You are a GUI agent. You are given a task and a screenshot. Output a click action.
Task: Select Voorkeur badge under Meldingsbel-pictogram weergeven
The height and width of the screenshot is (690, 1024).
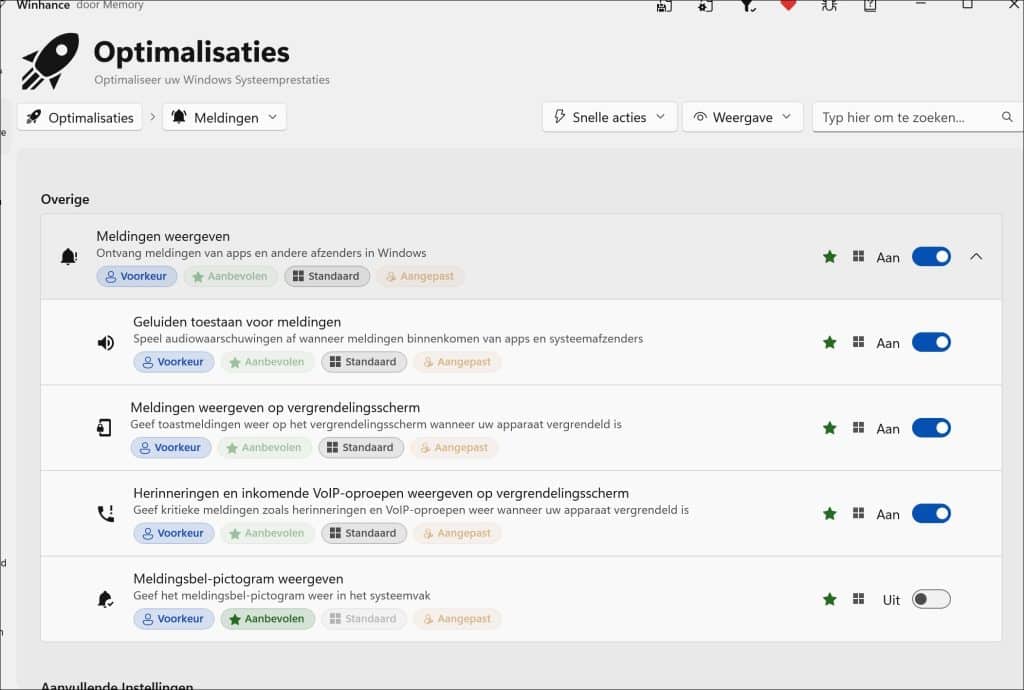click(x=174, y=618)
